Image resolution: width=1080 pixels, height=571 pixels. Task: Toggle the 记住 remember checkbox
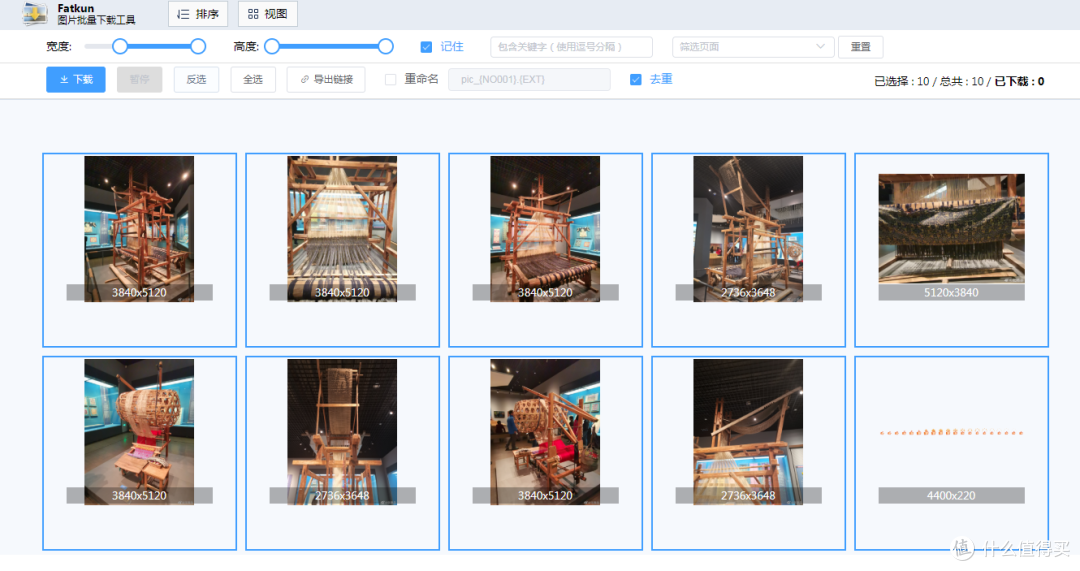point(426,47)
